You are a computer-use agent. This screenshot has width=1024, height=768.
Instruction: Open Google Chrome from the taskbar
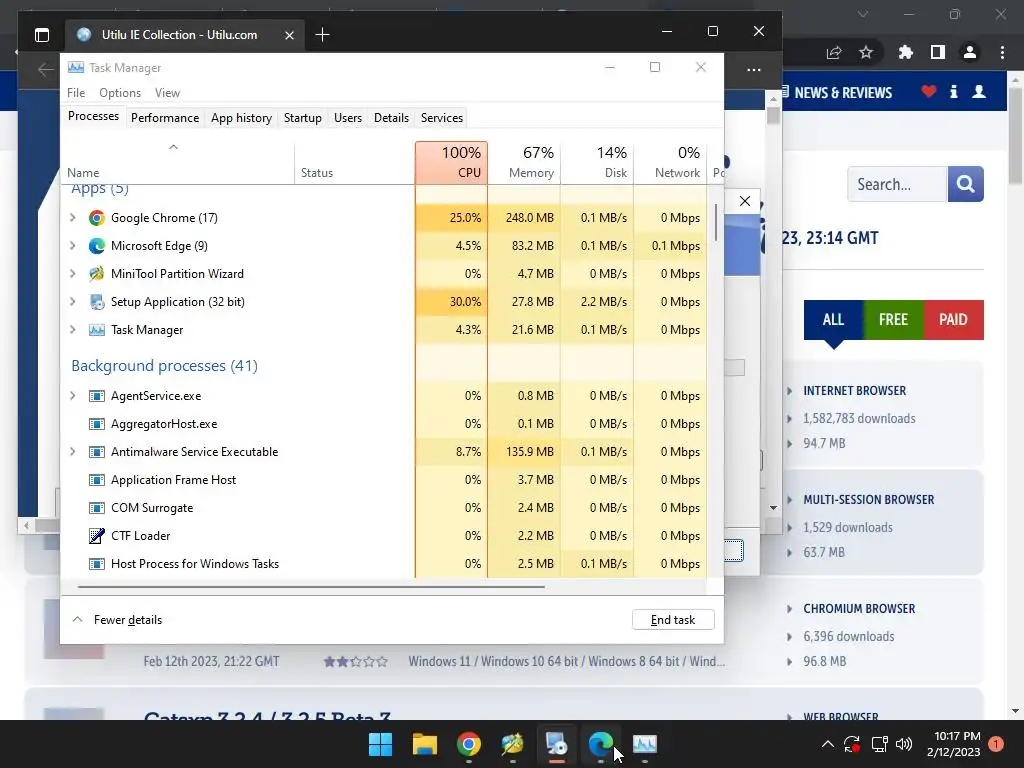(469, 744)
